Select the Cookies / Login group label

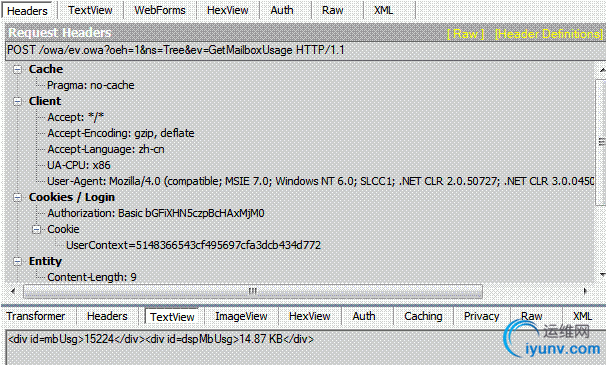pos(72,197)
